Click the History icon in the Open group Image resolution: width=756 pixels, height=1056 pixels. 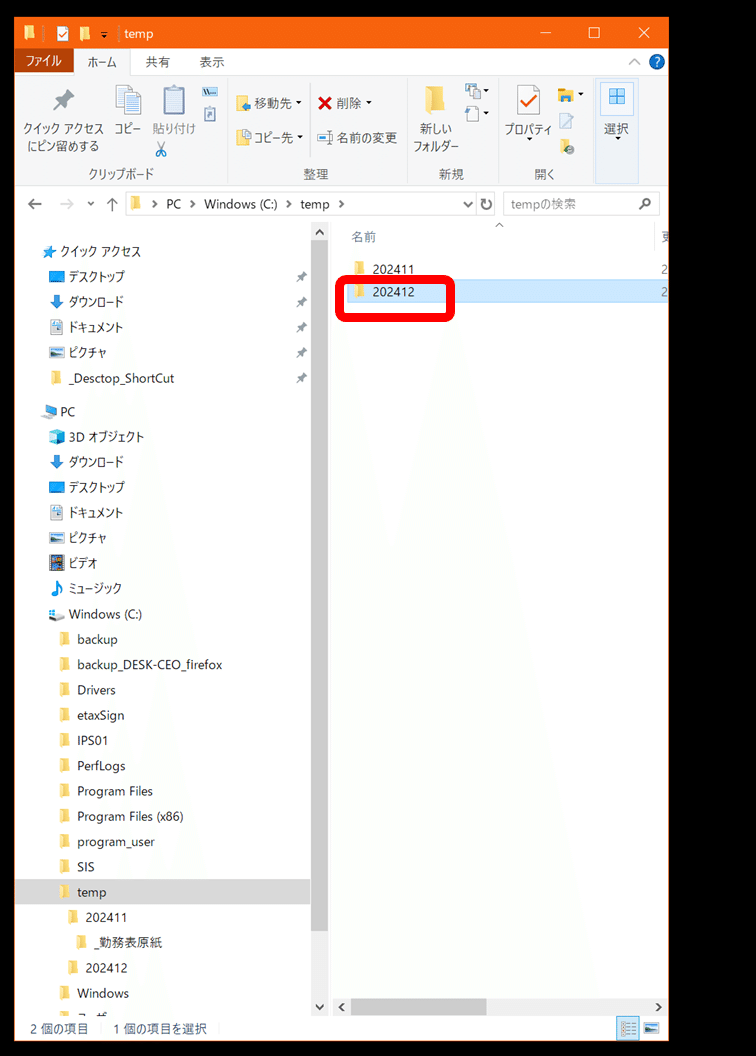point(567,146)
